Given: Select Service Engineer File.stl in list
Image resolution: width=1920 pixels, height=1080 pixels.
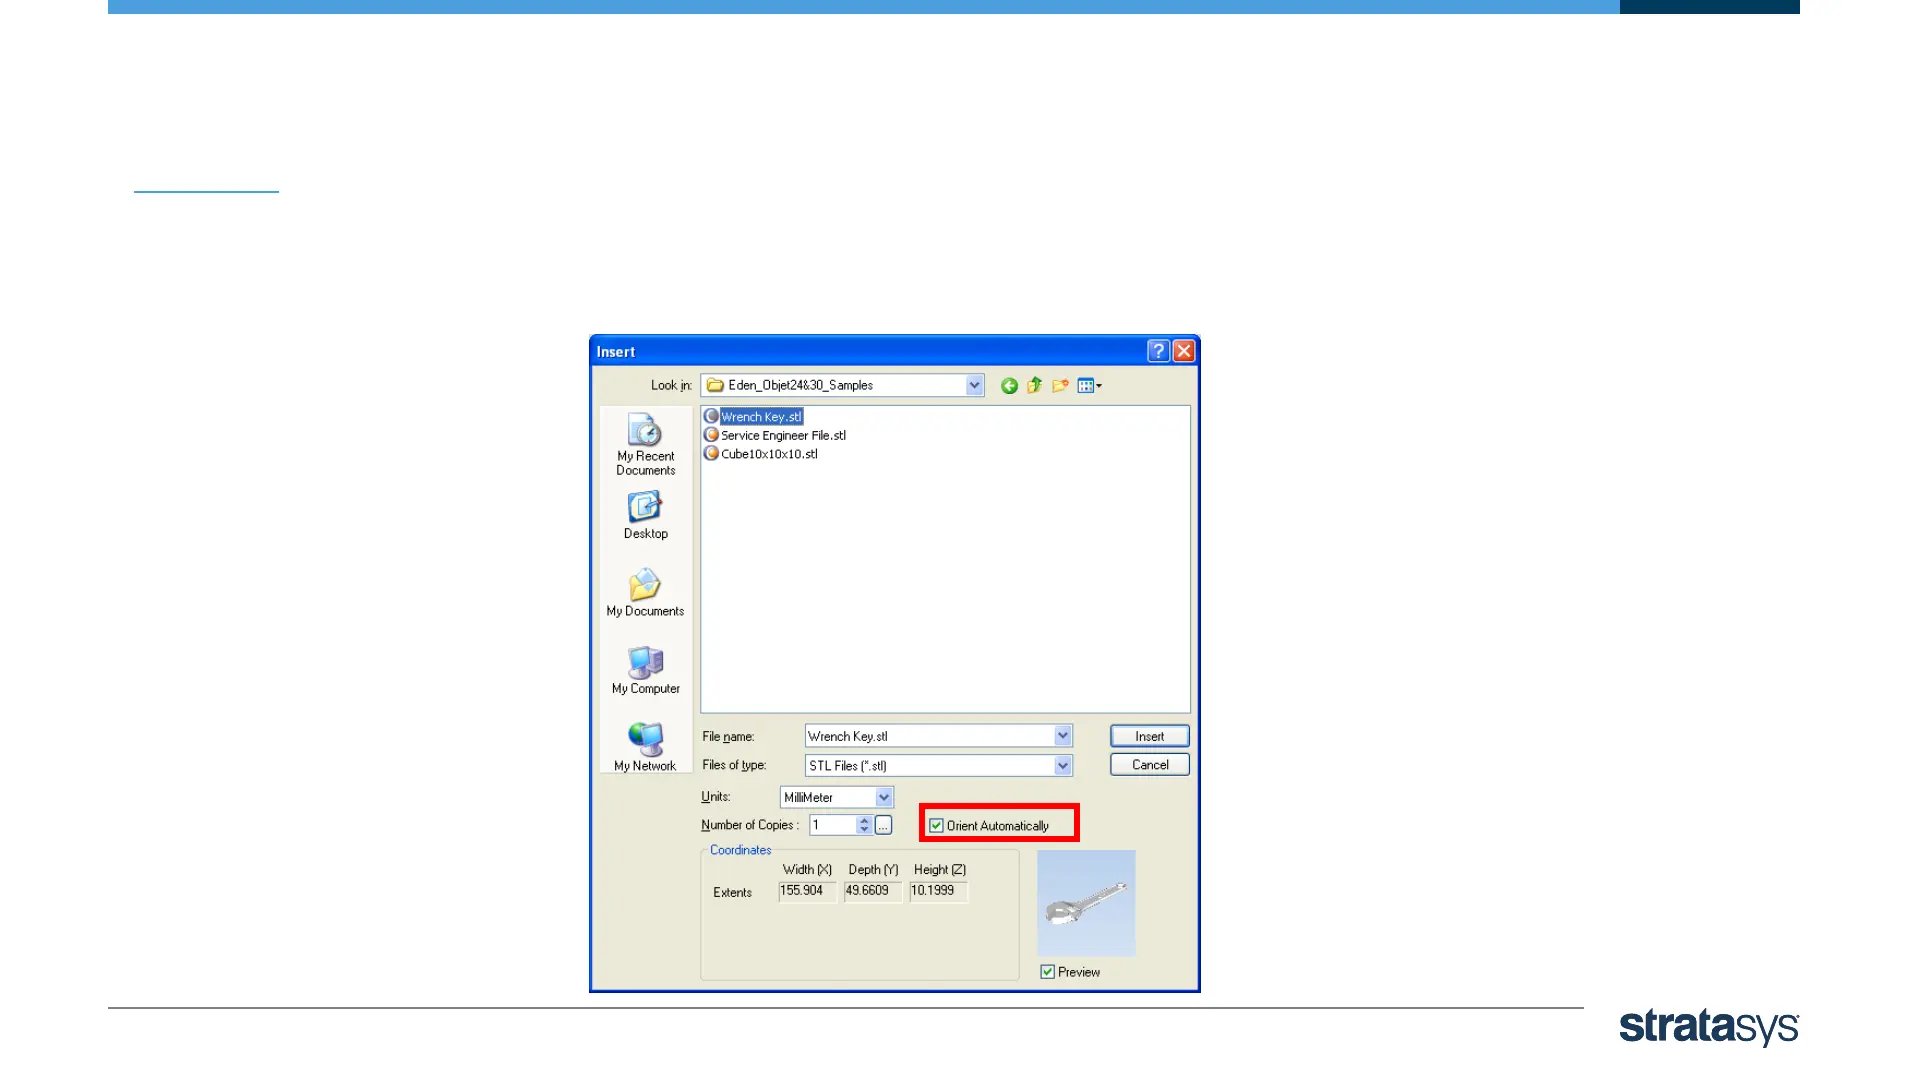Looking at the screenshot, I should coord(782,436).
